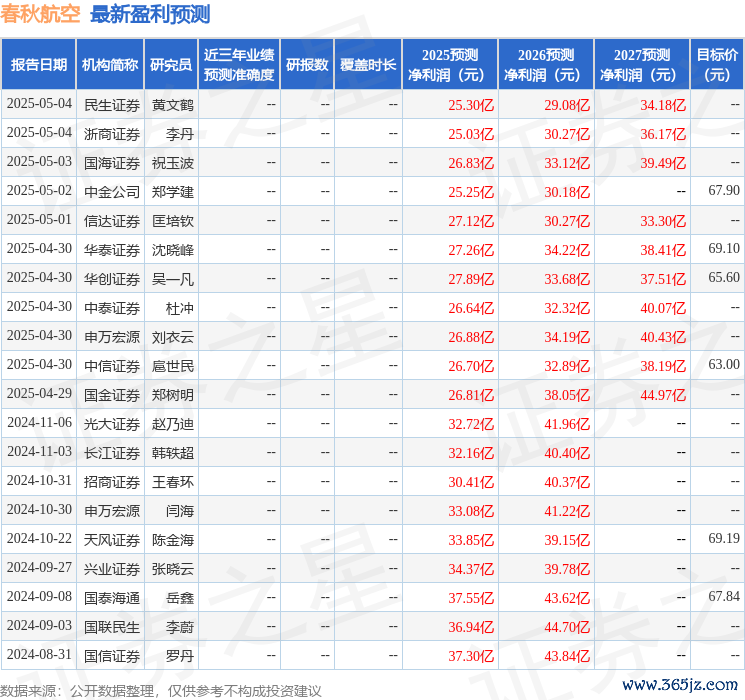Select the 40.07亿 forecast value
The height and width of the screenshot is (700, 745).
coord(663,308)
